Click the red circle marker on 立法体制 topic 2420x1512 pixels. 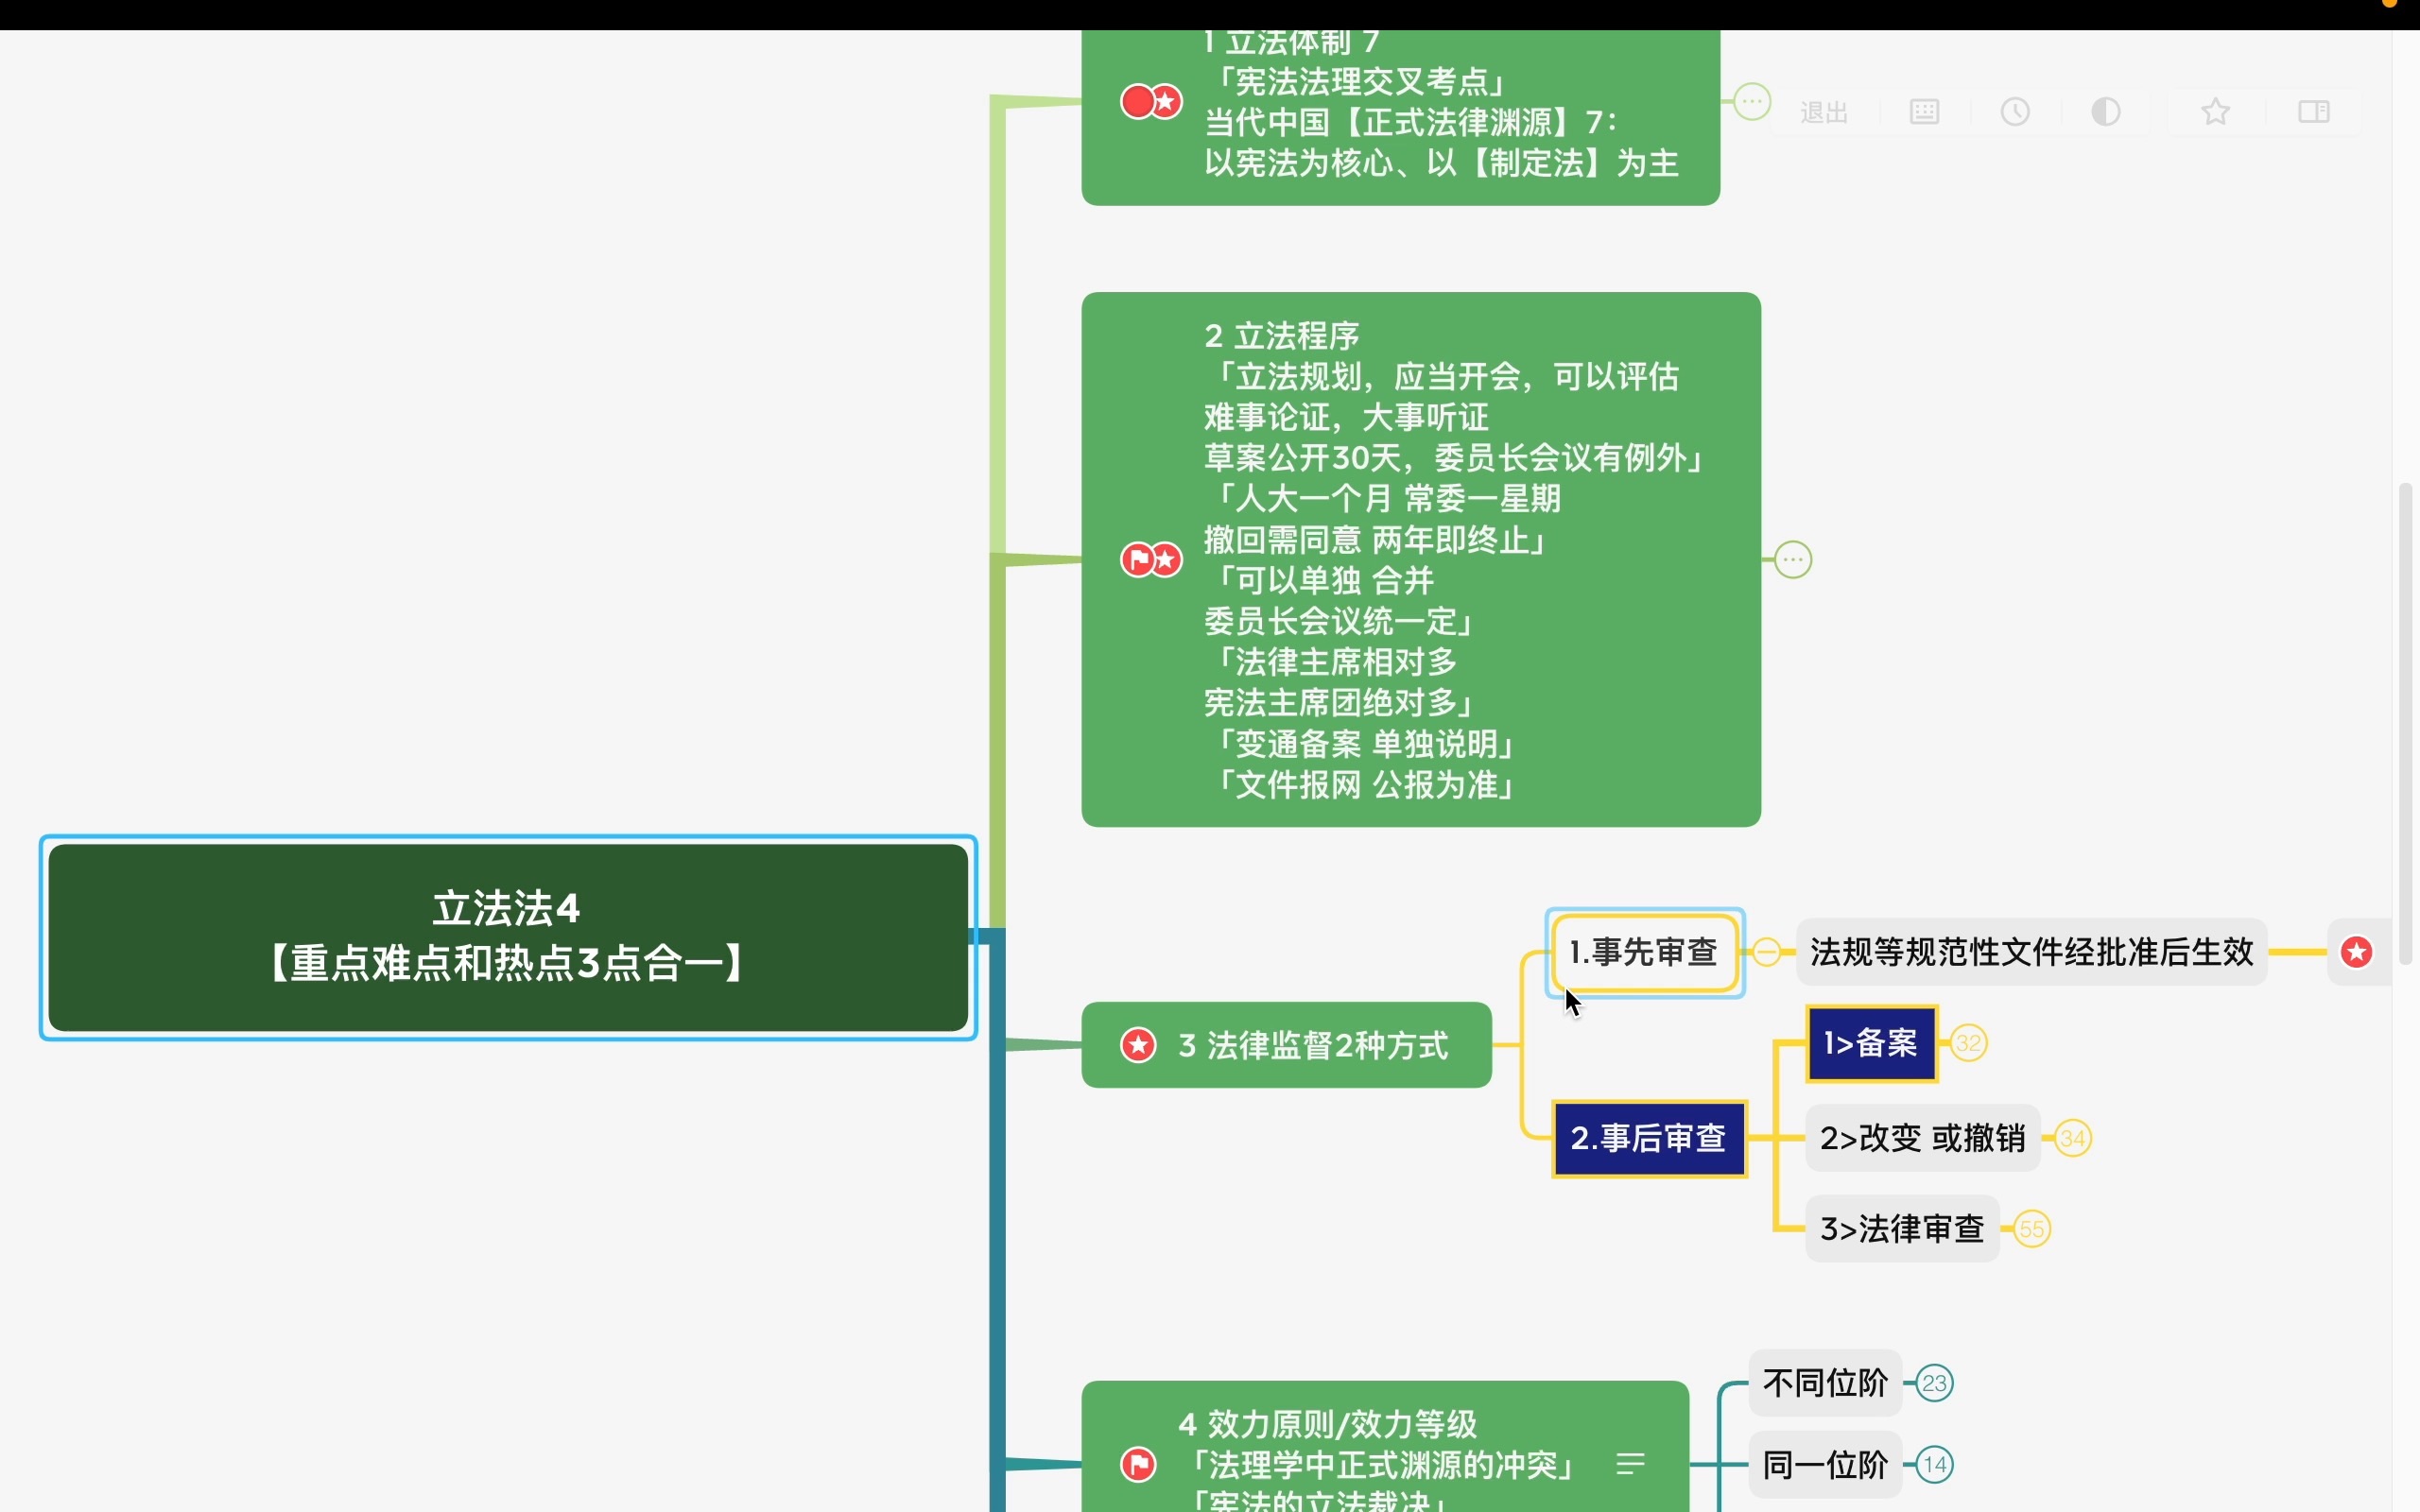pyautogui.click(x=1137, y=101)
